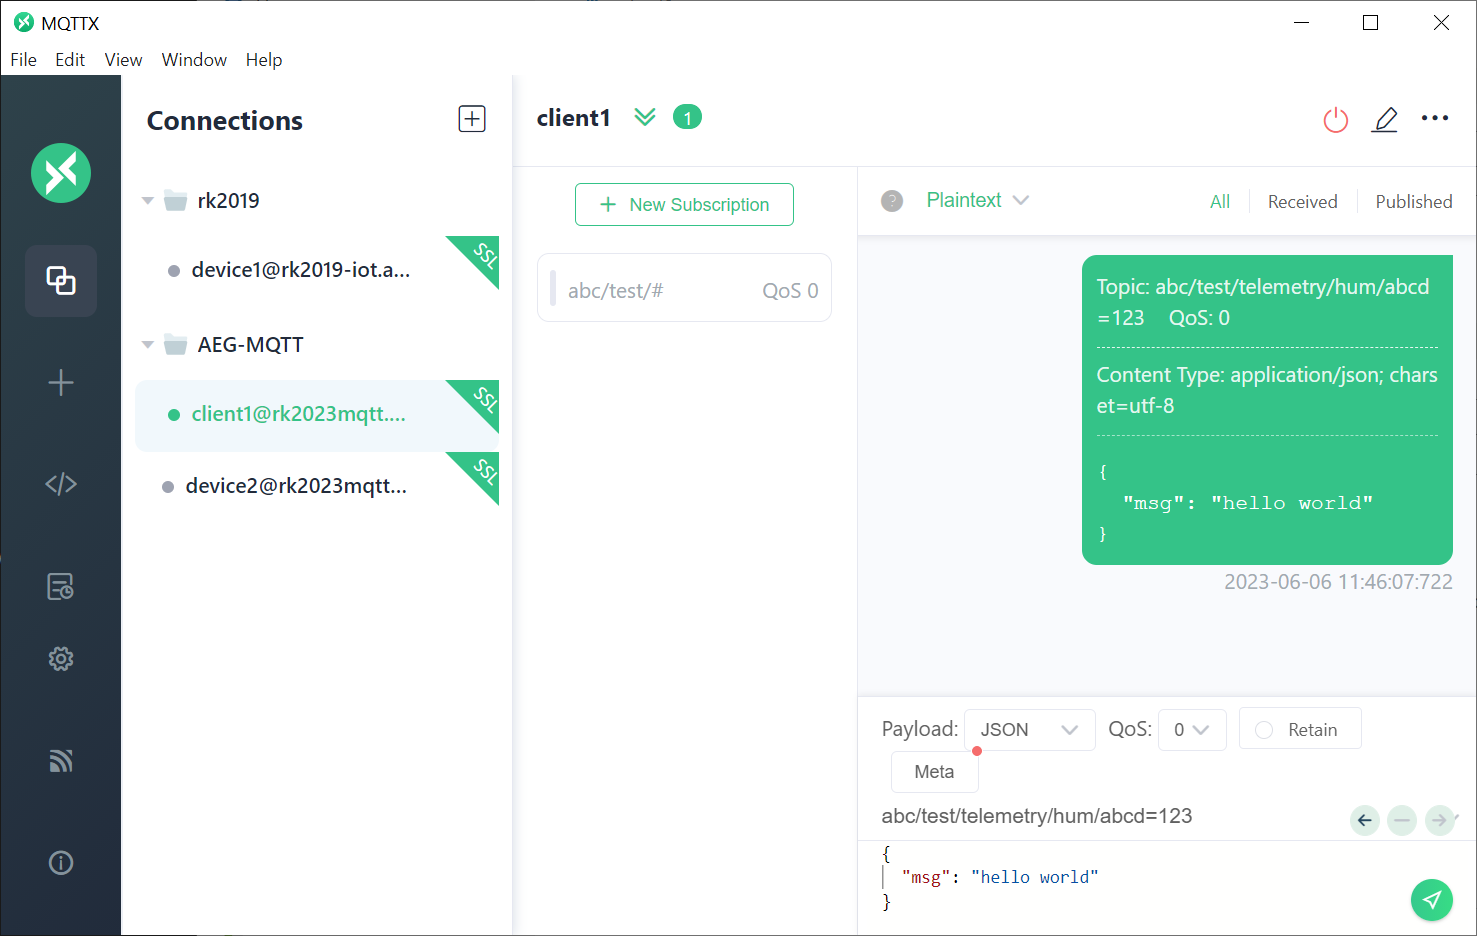Open the three-dots more options menu
The width and height of the screenshot is (1477, 936).
pyautogui.click(x=1435, y=118)
